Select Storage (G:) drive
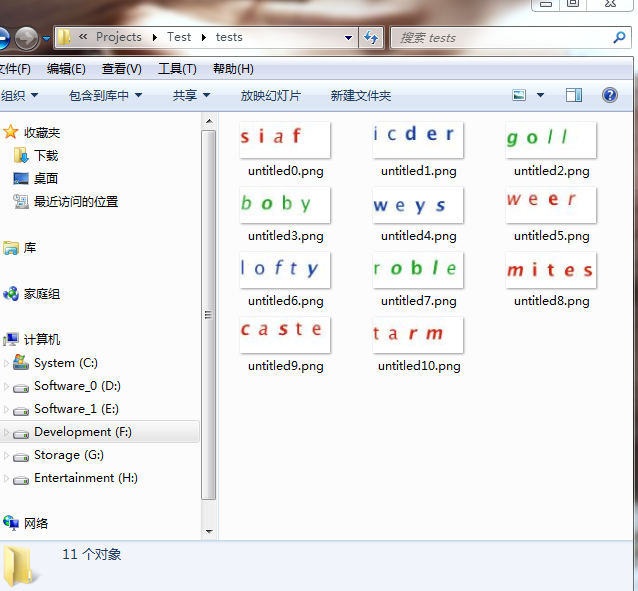Viewport: 638px width, 591px height. point(58,455)
